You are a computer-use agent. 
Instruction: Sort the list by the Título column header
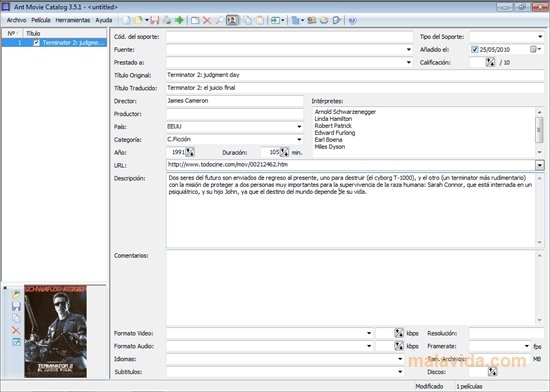coord(65,33)
